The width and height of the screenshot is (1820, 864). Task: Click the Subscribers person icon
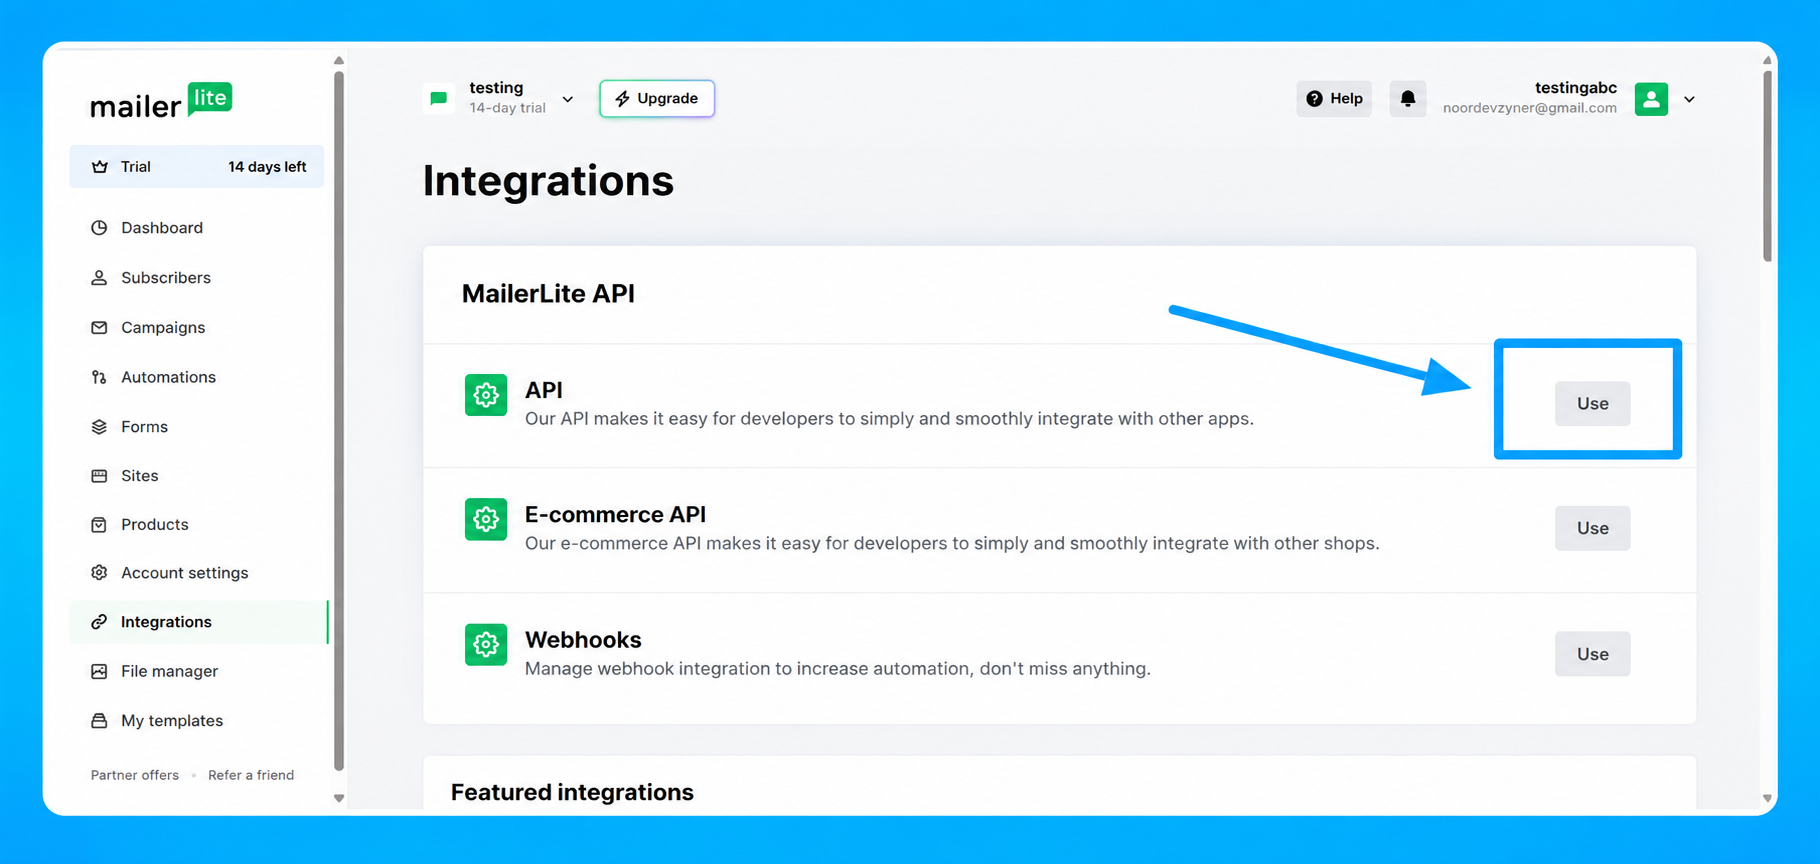click(99, 278)
